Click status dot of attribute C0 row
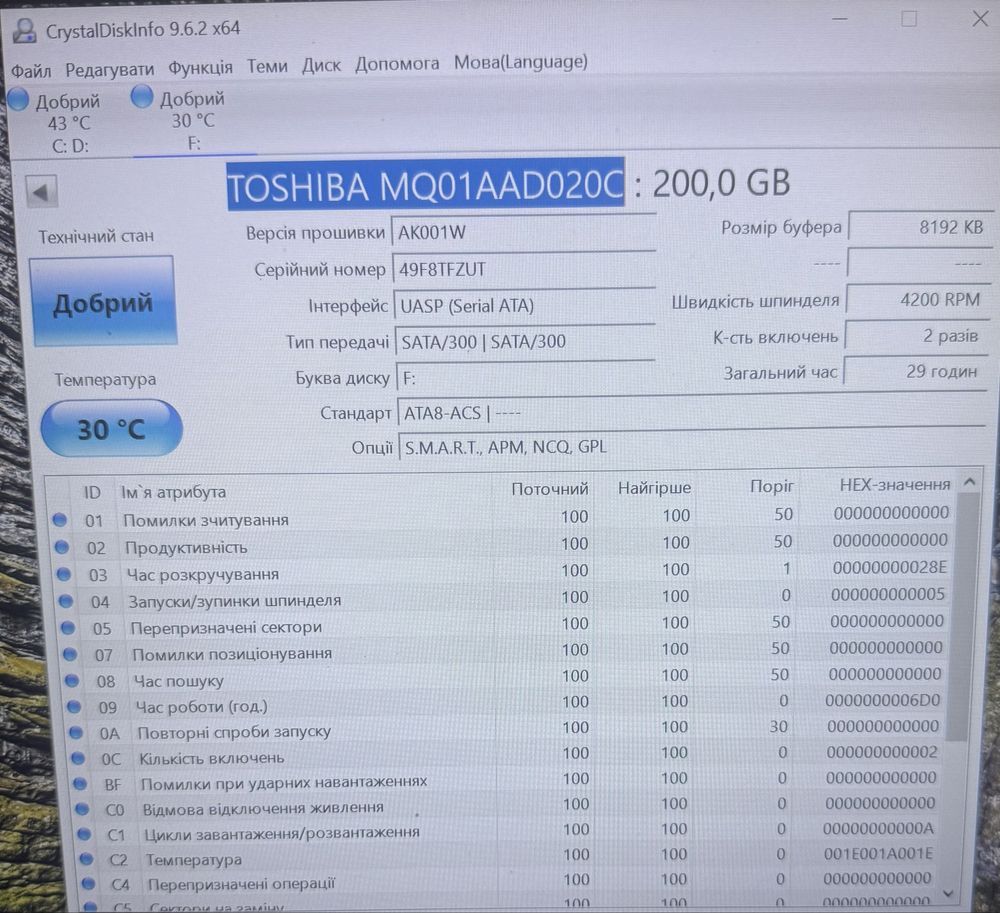The width and height of the screenshot is (1000, 913). (x=82, y=809)
